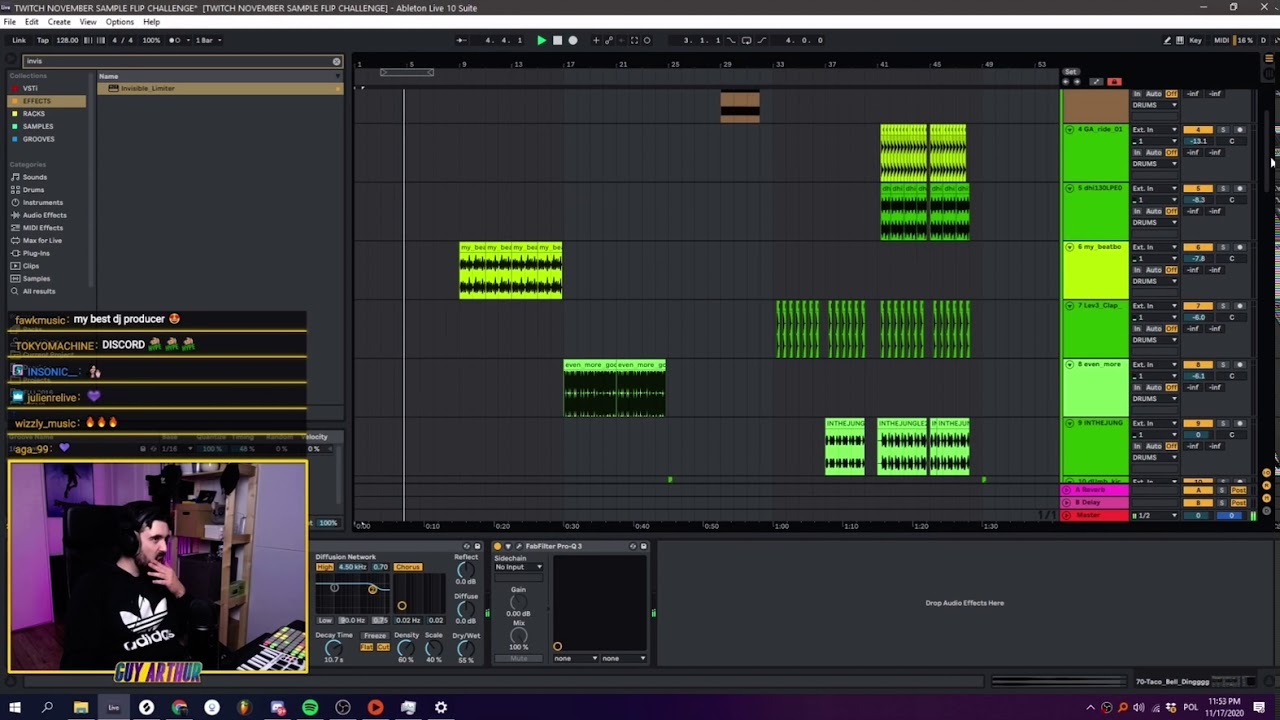Select the Invisible_Limiter result in the browser
Viewport: 1280px width, 720px height.
coord(219,88)
